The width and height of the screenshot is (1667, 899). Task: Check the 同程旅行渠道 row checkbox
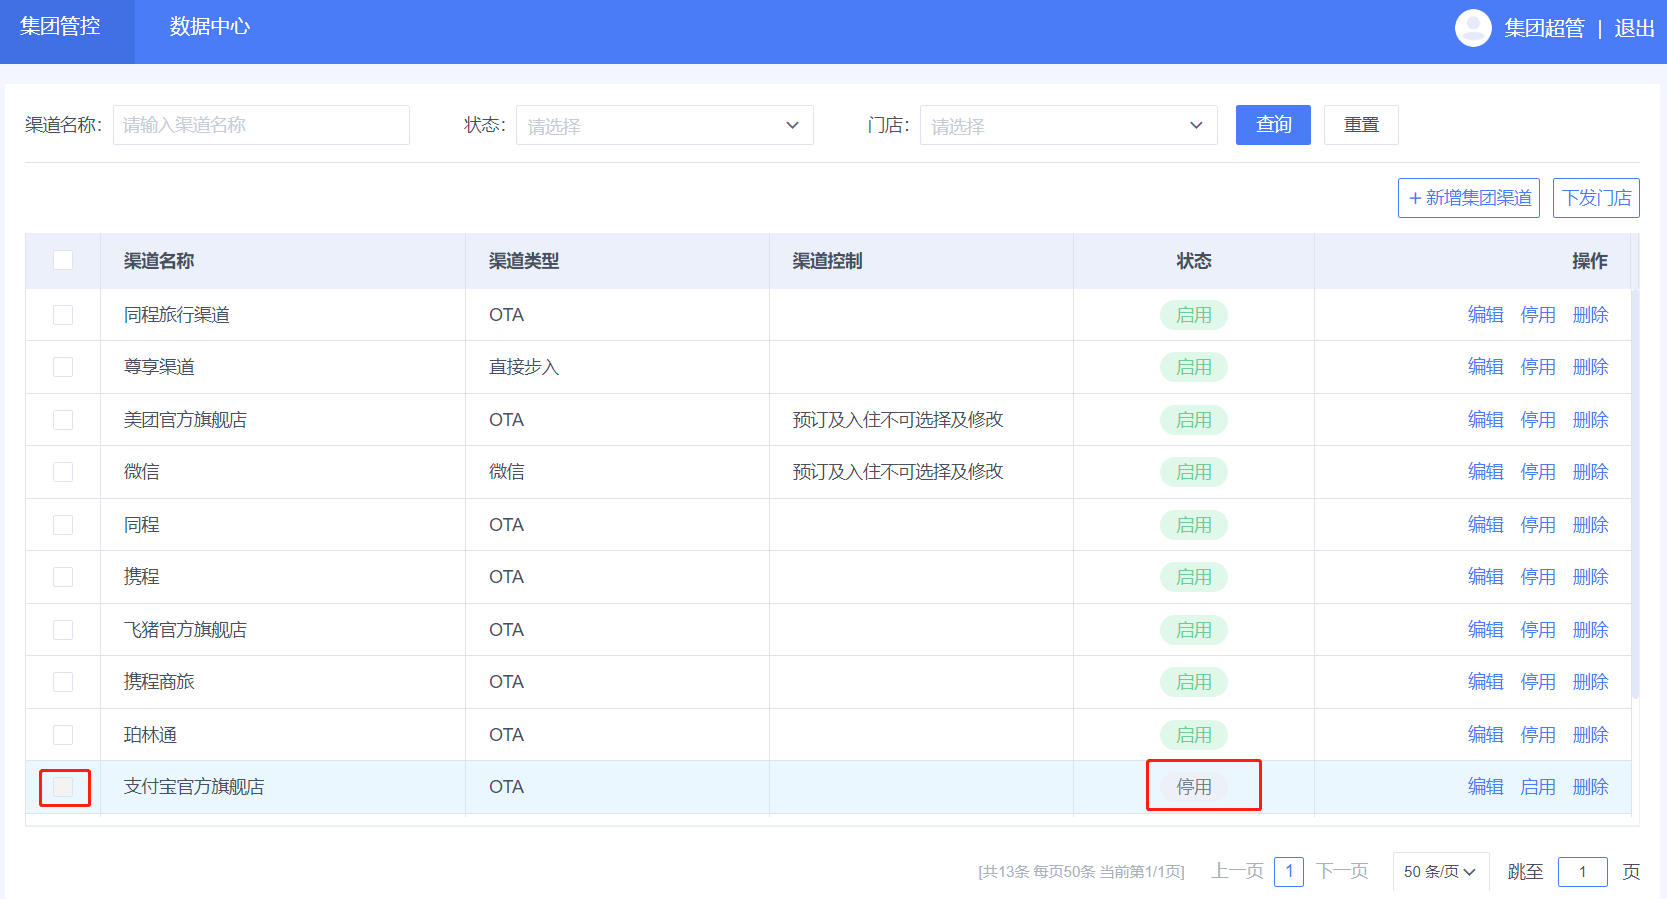click(x=63, y=315)
